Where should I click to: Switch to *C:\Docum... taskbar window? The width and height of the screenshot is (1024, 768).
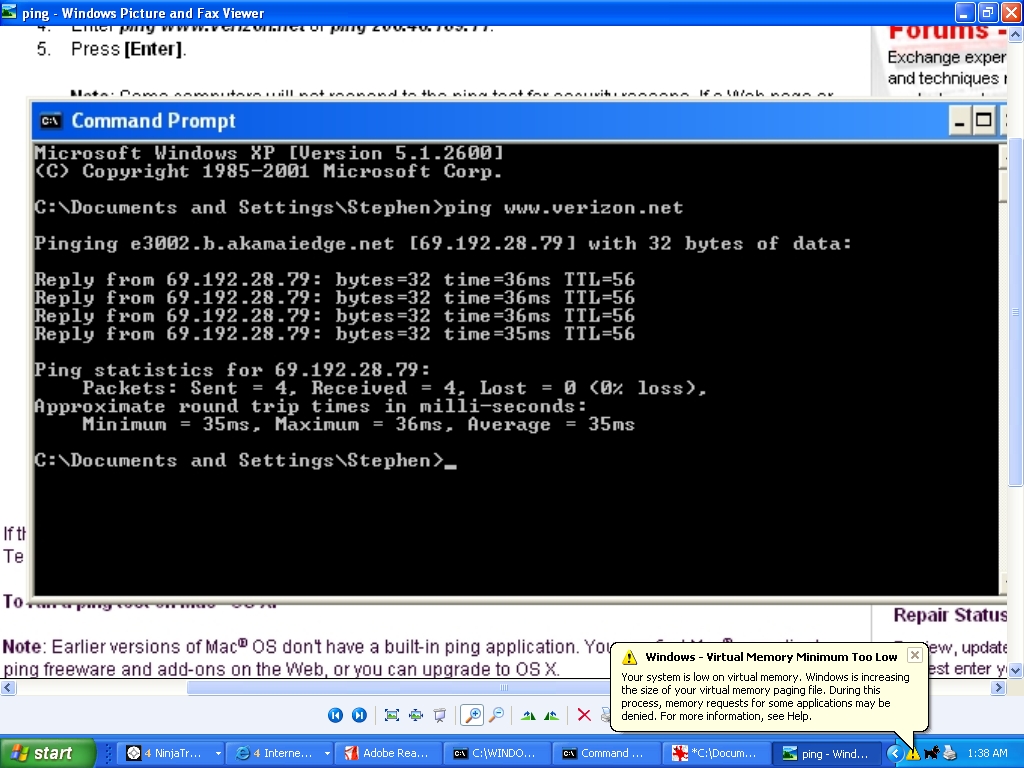(718, 754)
